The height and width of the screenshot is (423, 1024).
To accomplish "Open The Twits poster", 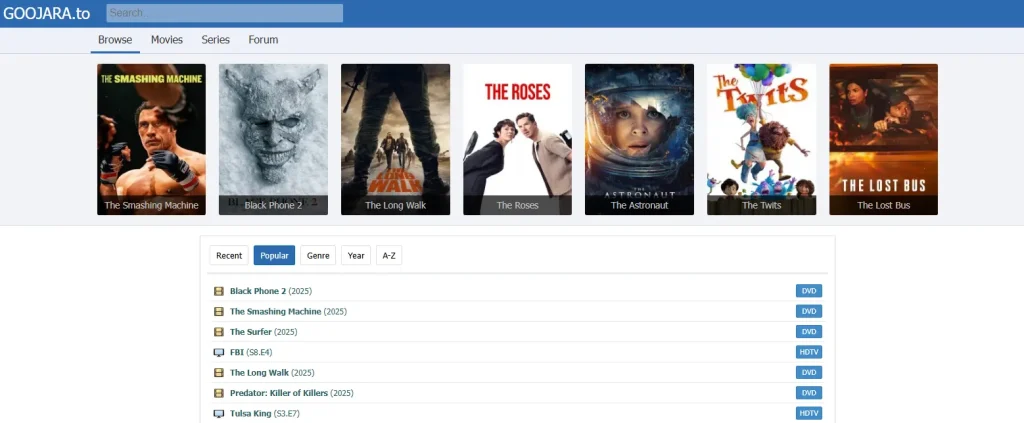I will coord(761,139).
